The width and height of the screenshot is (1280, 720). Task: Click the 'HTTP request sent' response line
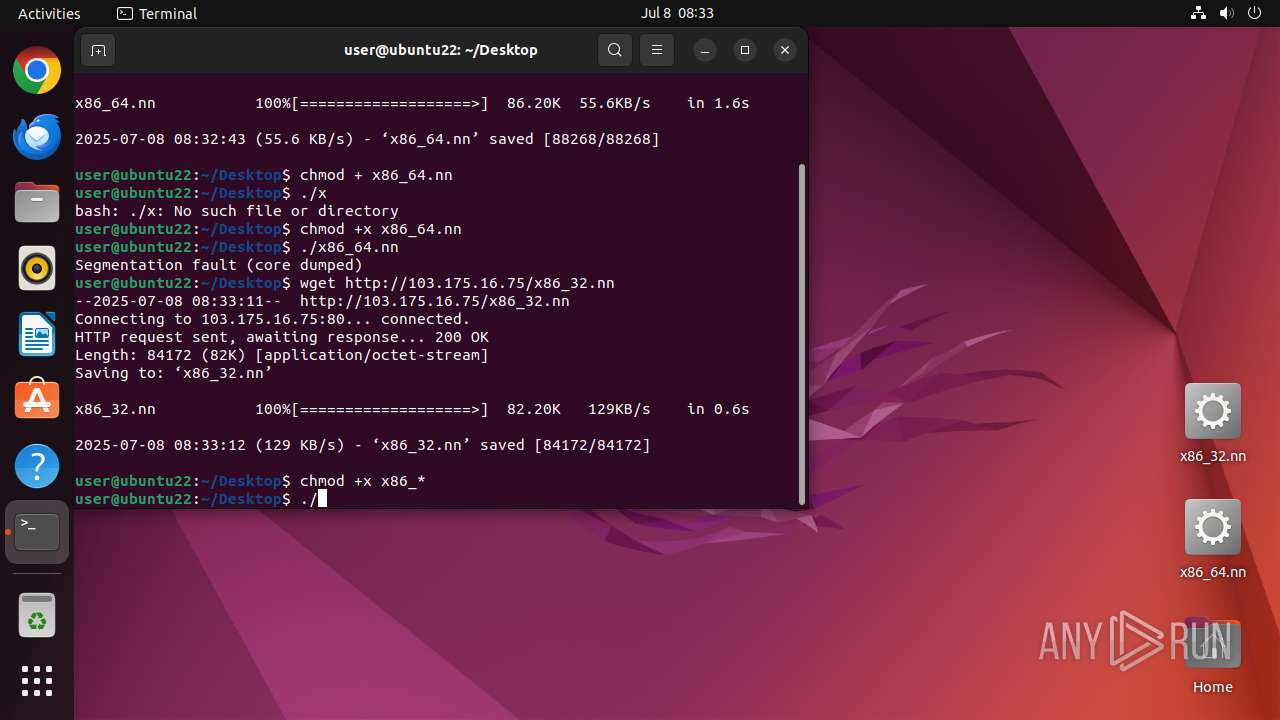tap(282, 337)
